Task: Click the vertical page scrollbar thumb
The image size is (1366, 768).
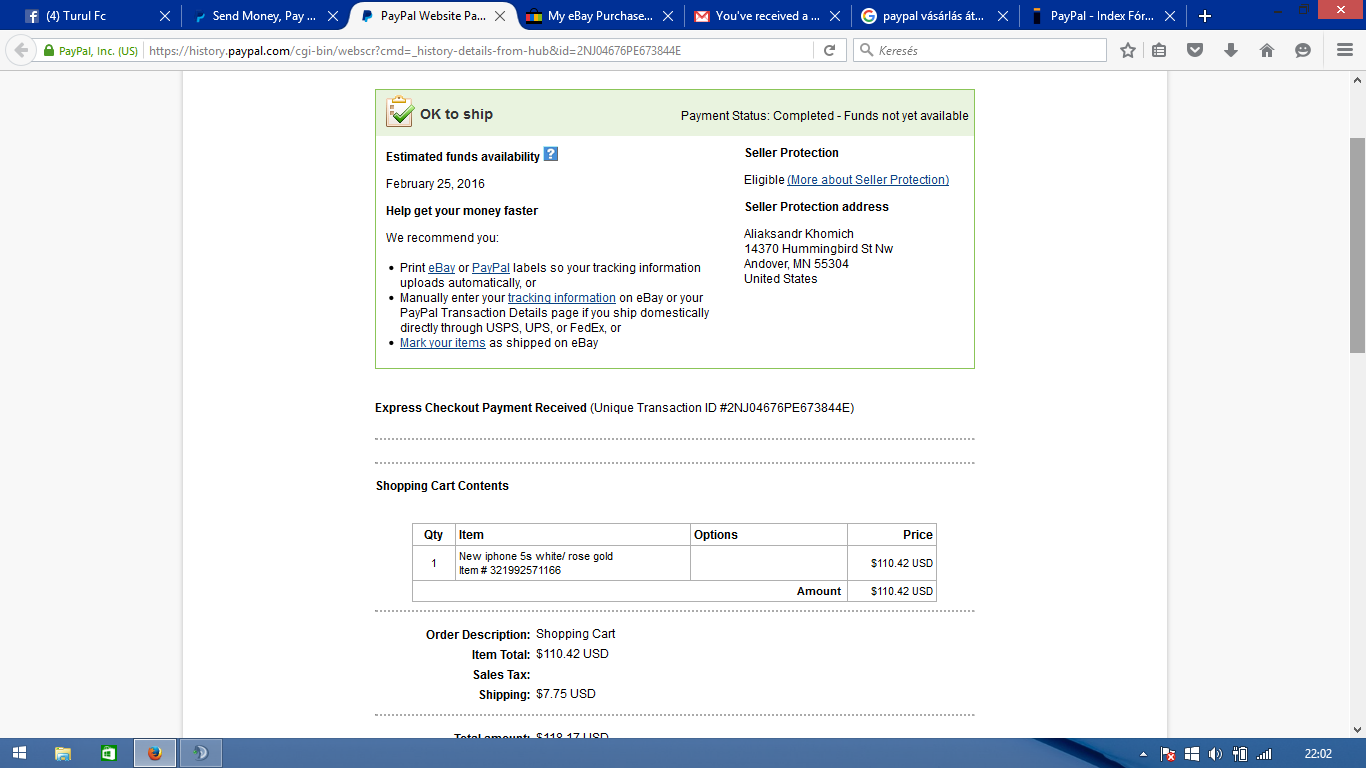Action: (1357, 245)
